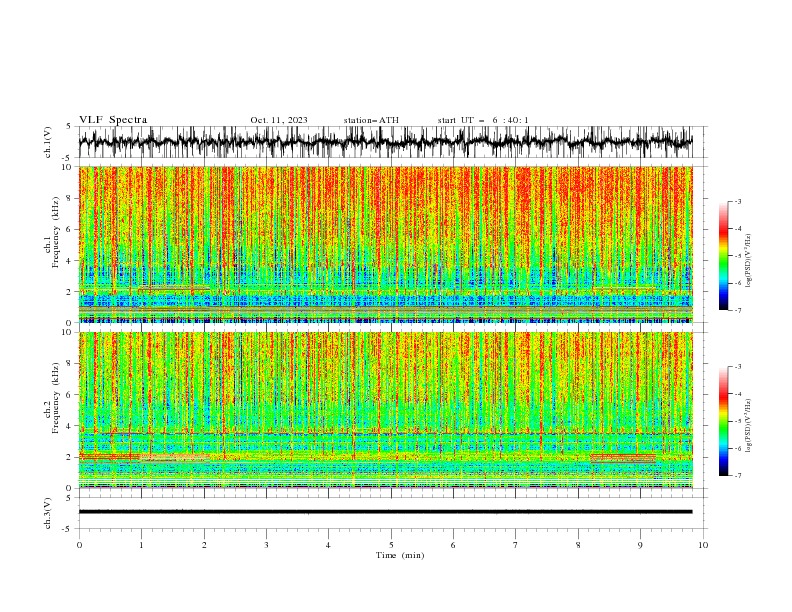Click the 'Time (min)' axis label
This screenshot has width=792, height=612.
tap(400, 555)
